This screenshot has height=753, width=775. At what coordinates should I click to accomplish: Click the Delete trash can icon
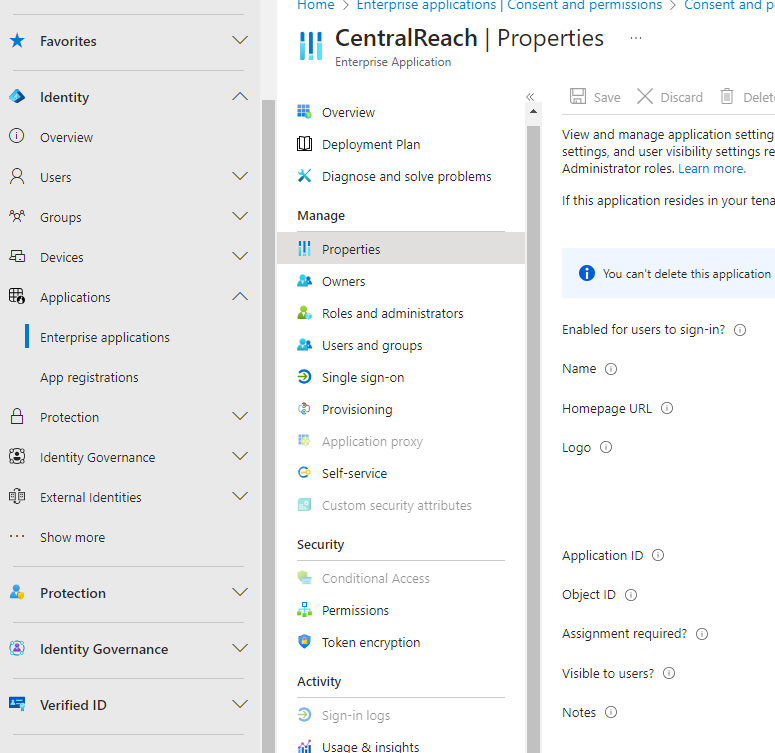coord(727,96)
